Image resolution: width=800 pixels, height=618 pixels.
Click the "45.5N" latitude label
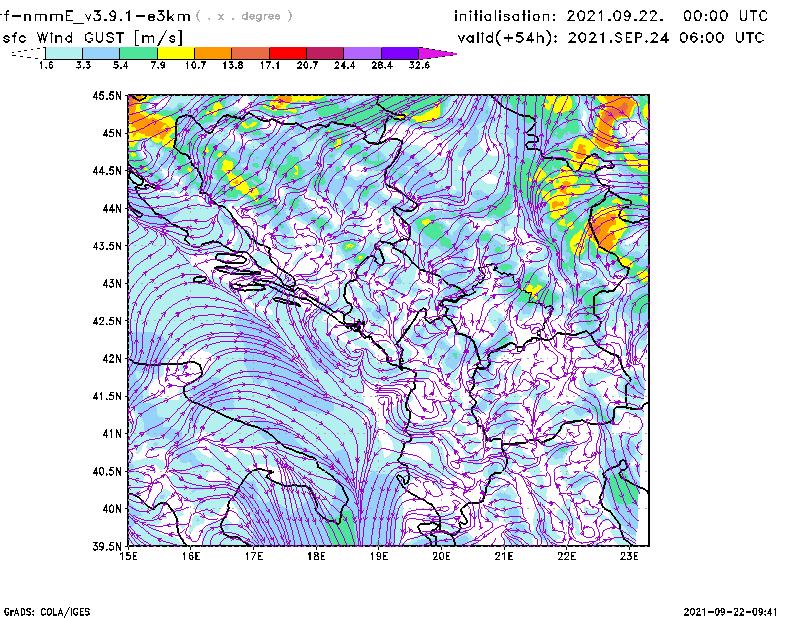point(107,96)
